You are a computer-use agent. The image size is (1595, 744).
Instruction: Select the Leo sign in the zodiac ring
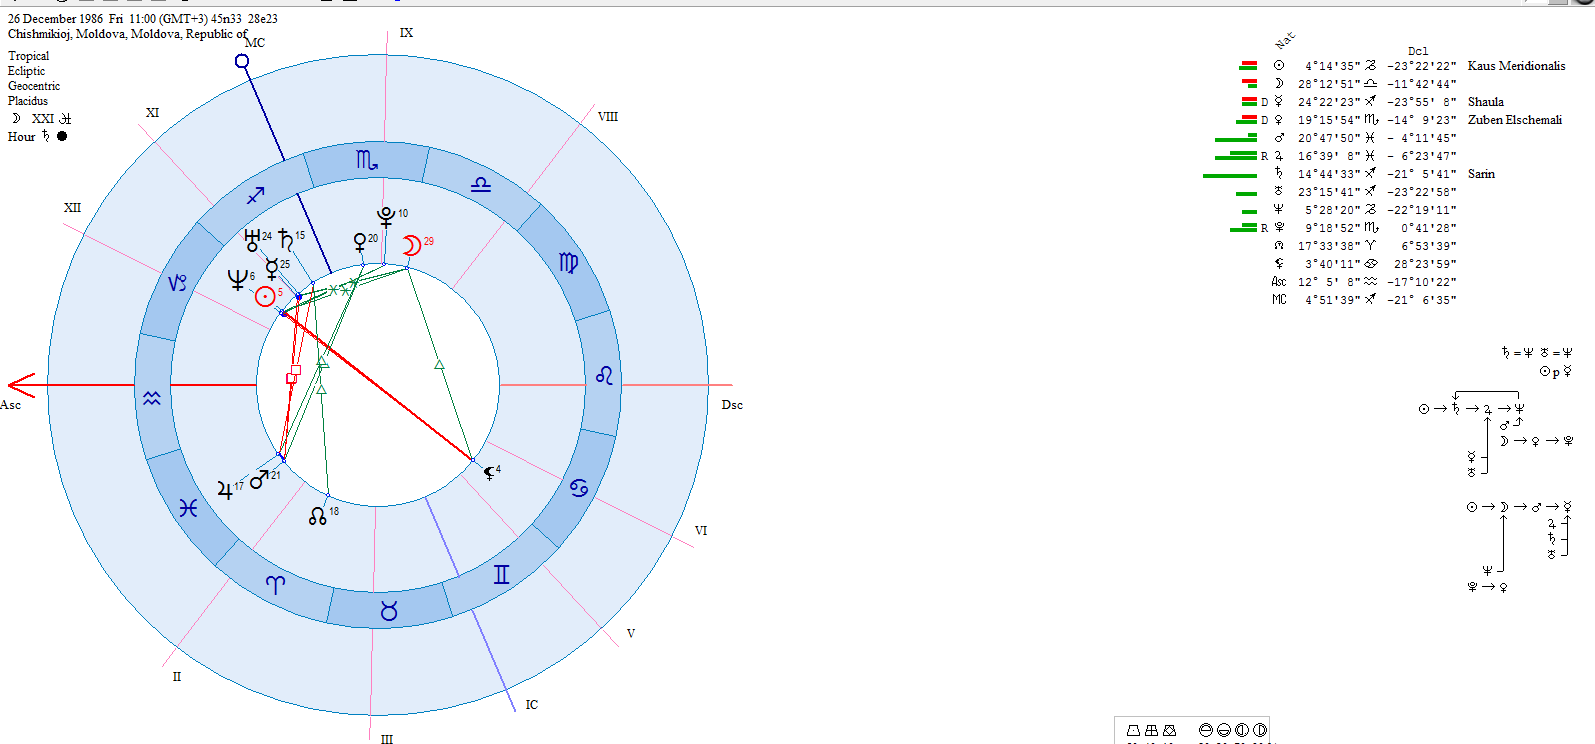pyautogui.click(x=604, y=375)
